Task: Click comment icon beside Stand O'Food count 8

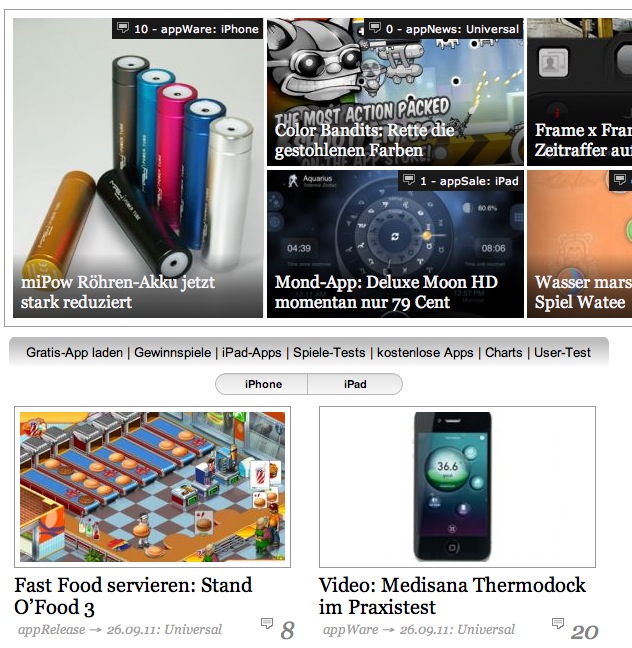Action: 267,623
